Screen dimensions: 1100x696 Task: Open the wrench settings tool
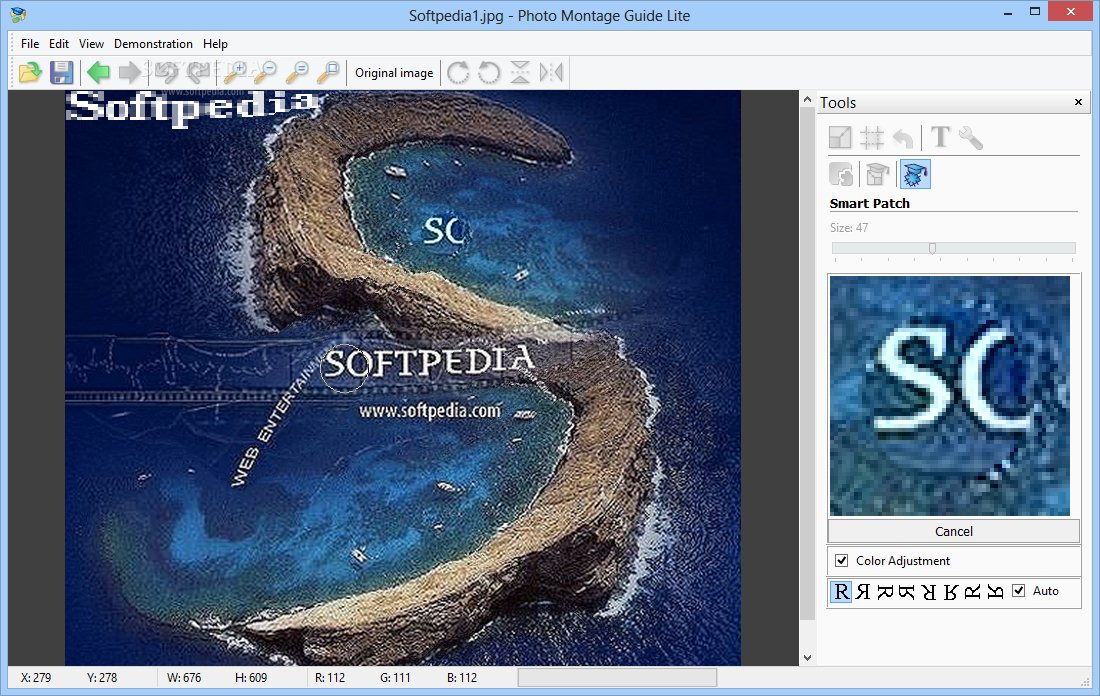pos(971,138)
